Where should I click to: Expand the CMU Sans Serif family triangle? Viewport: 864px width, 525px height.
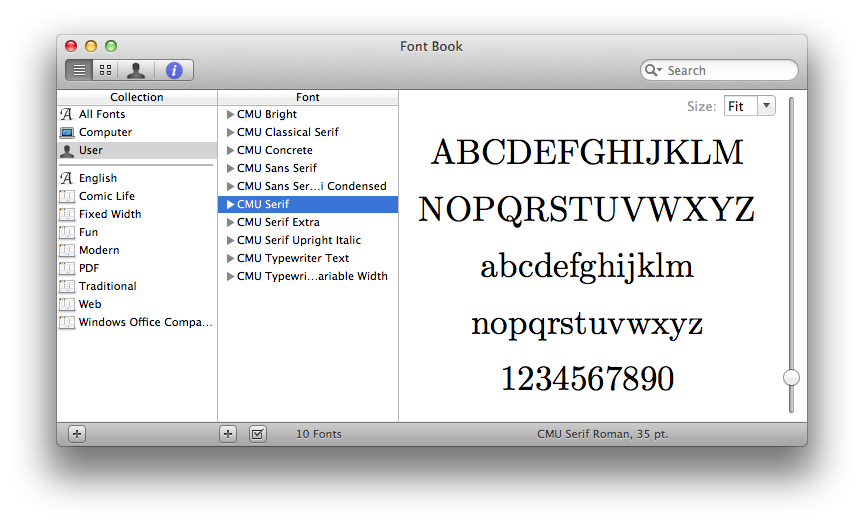[x=230, y=169]
